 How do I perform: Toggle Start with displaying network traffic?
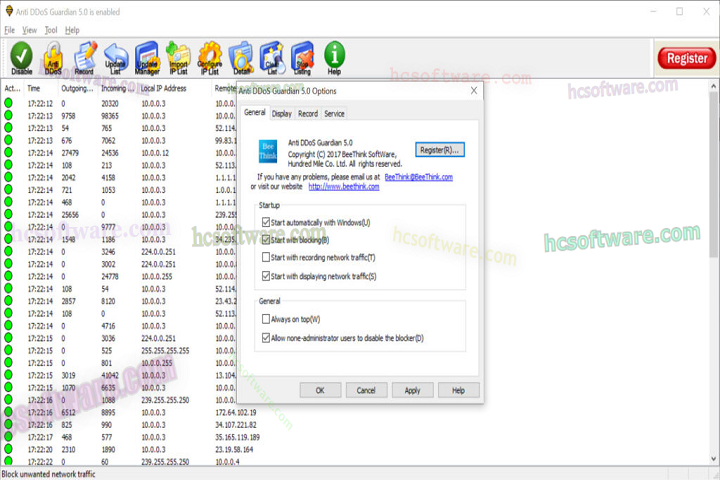pyautogui.click(x=265, y=276)
